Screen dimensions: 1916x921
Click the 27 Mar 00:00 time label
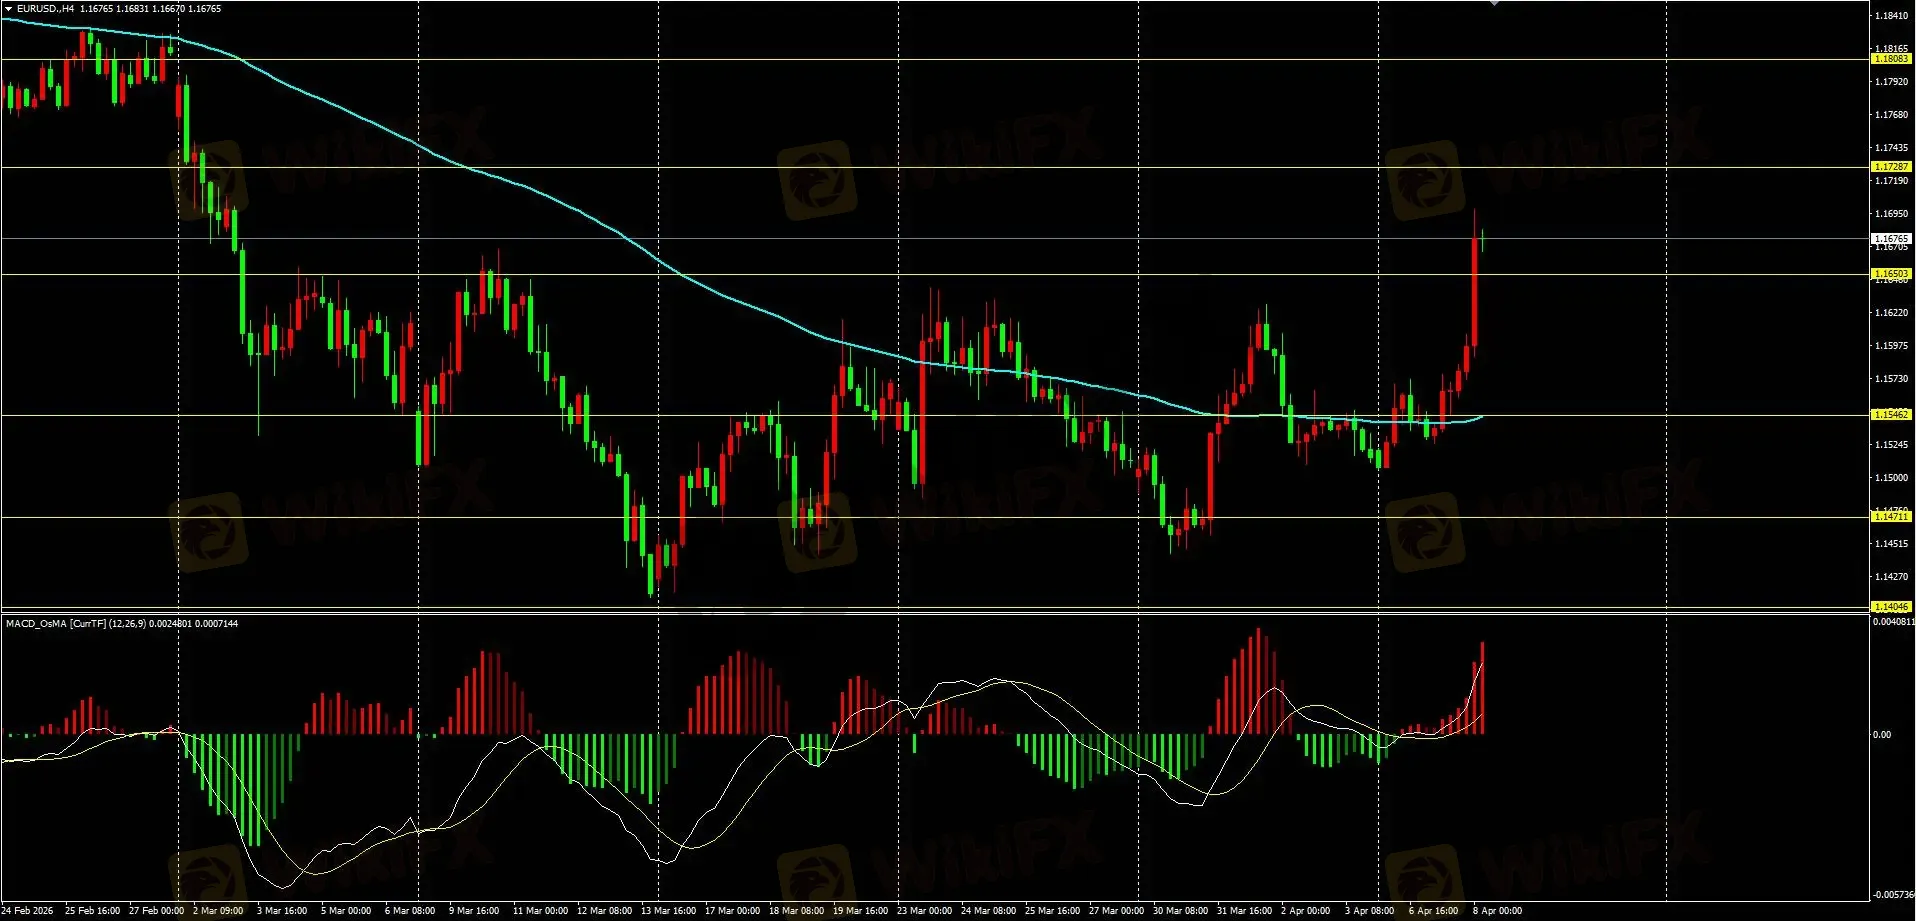(x=1116, y=911)
